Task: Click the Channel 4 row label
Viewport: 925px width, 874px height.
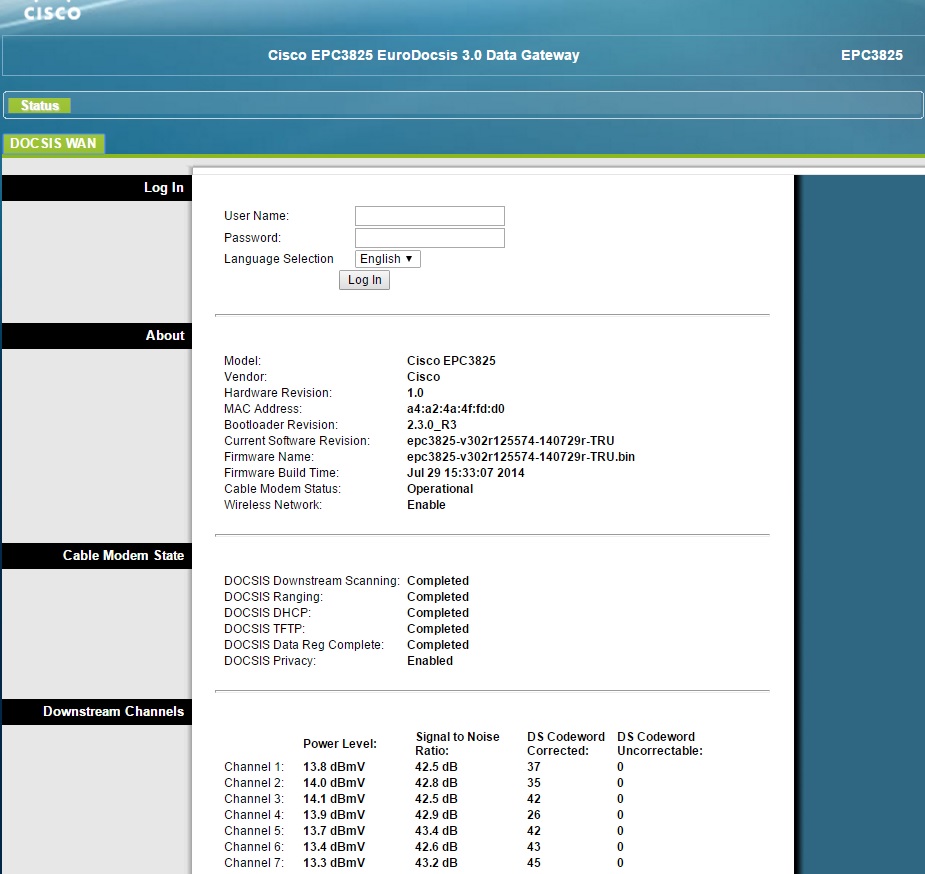Action: tap(254, 814)
